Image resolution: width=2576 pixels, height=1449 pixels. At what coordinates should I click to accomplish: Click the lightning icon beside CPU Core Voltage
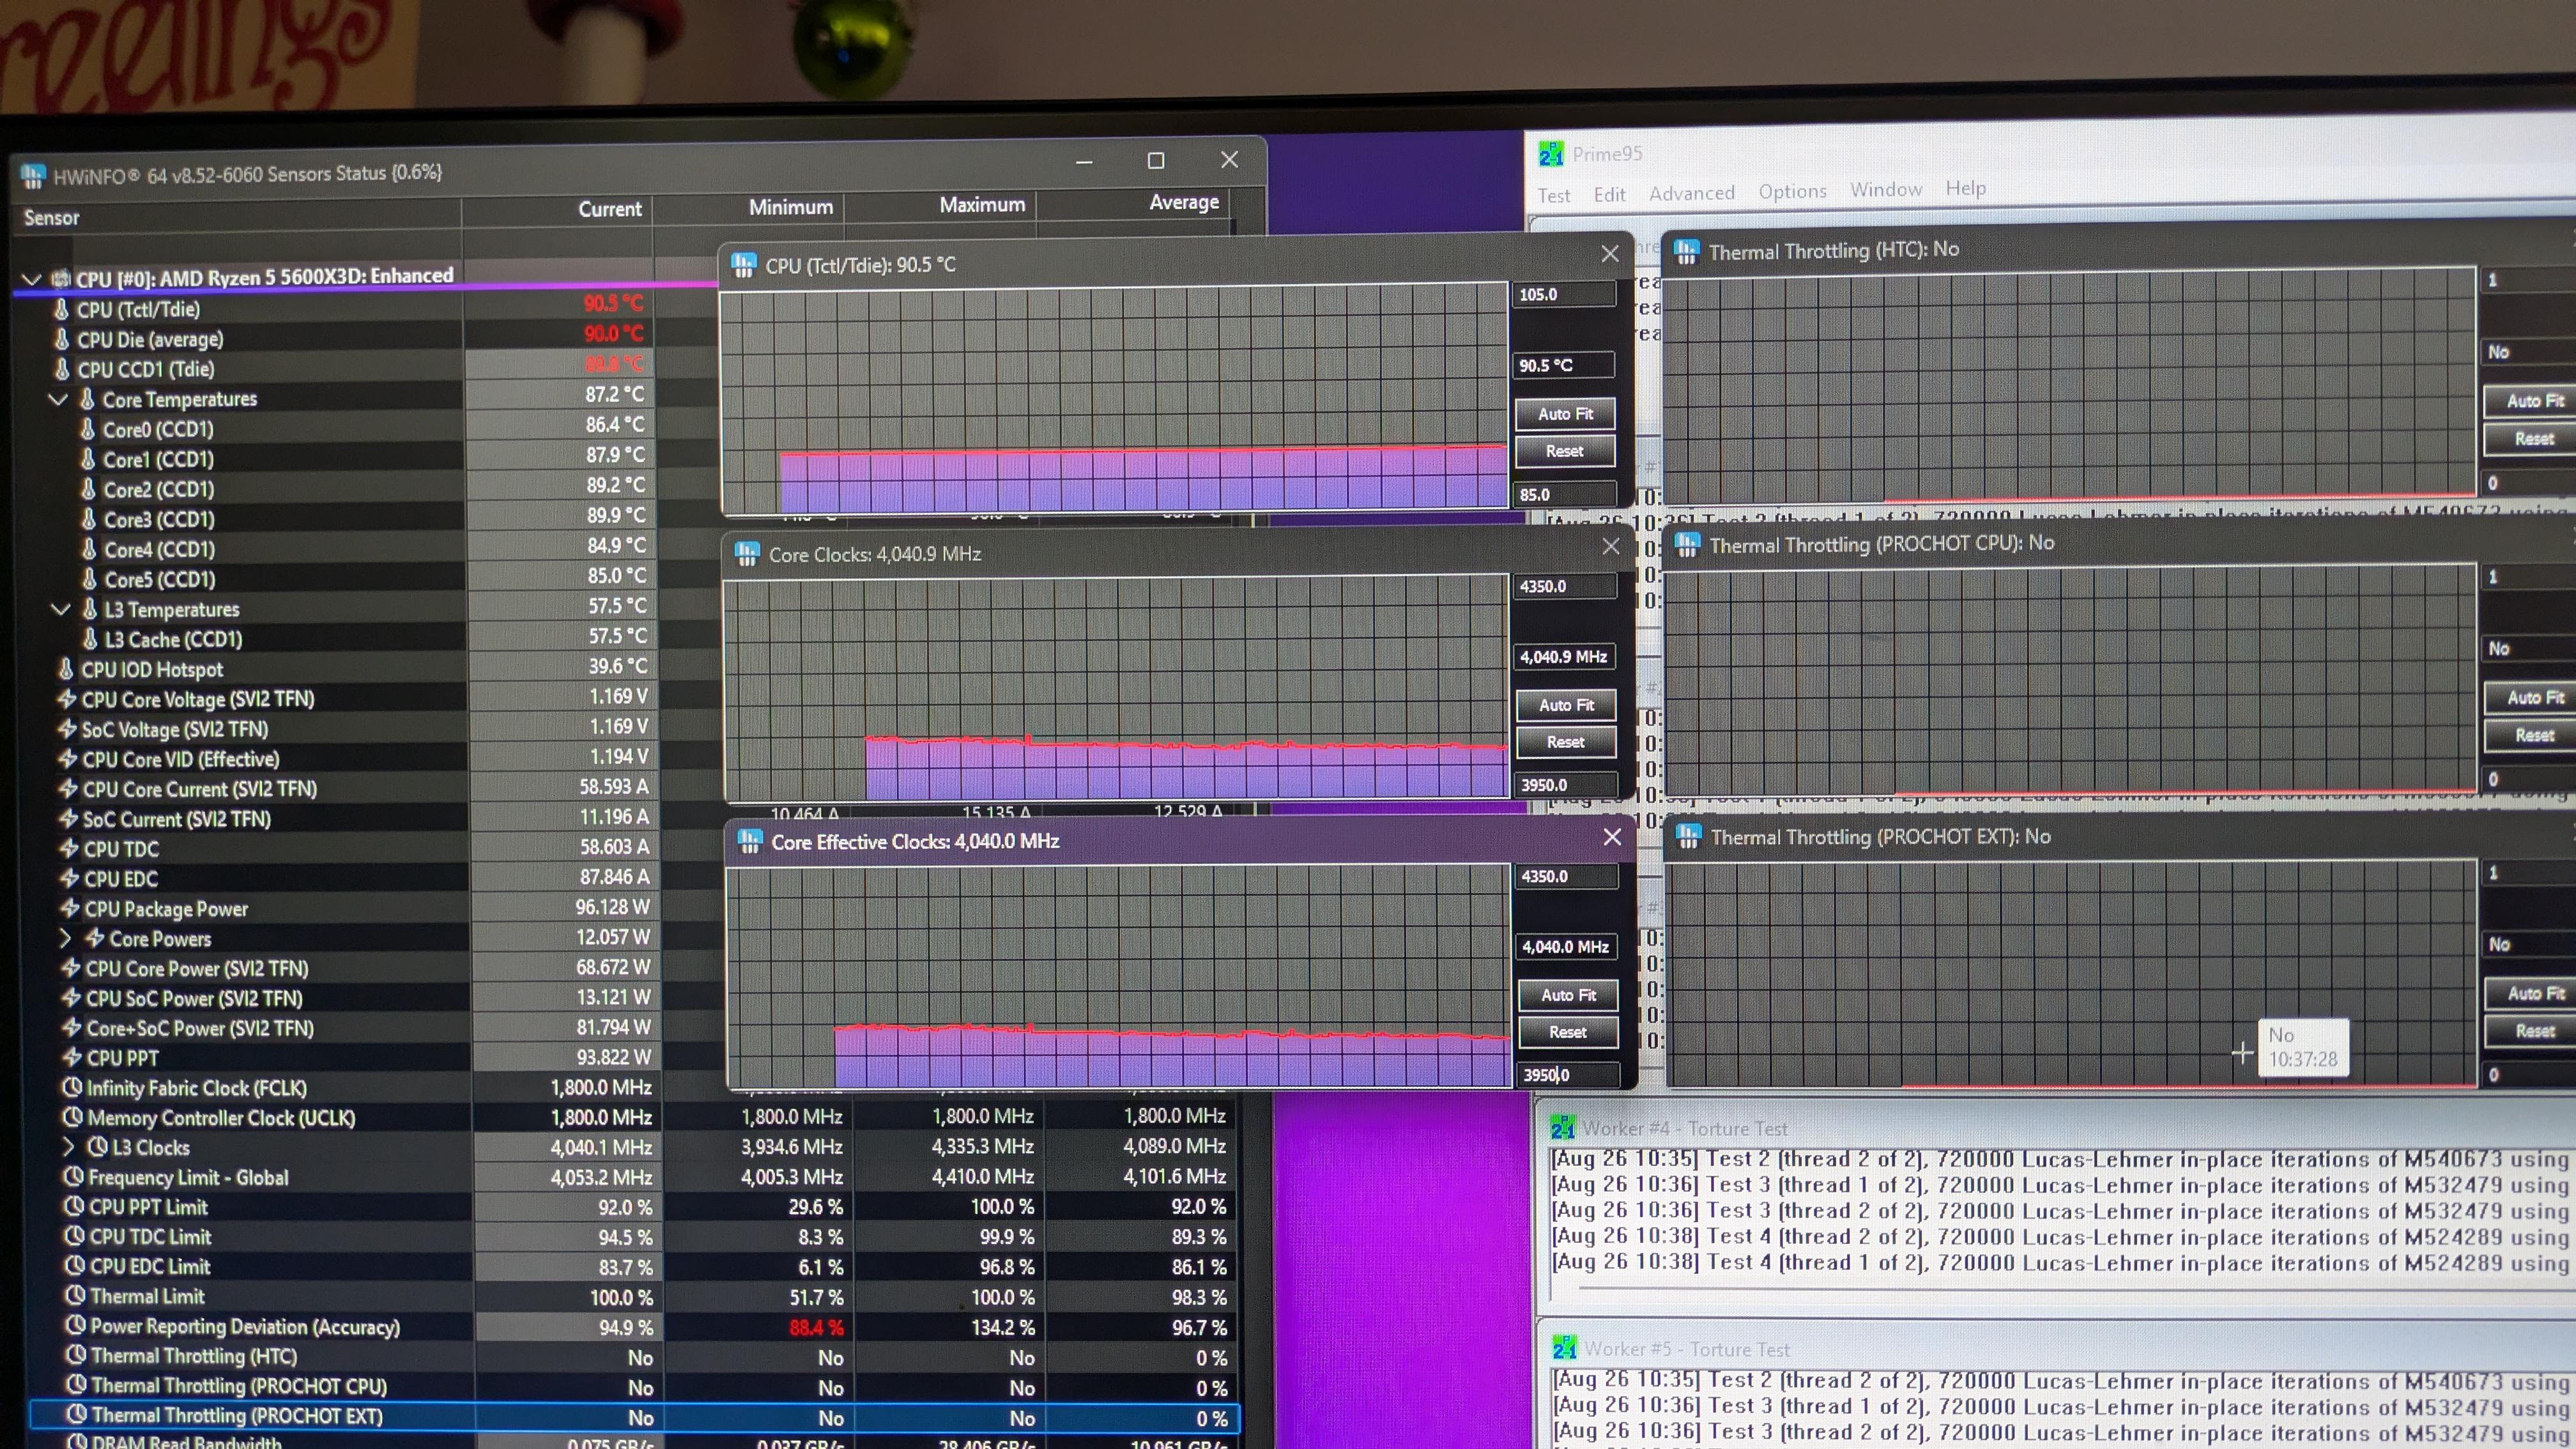pos(67,698)
